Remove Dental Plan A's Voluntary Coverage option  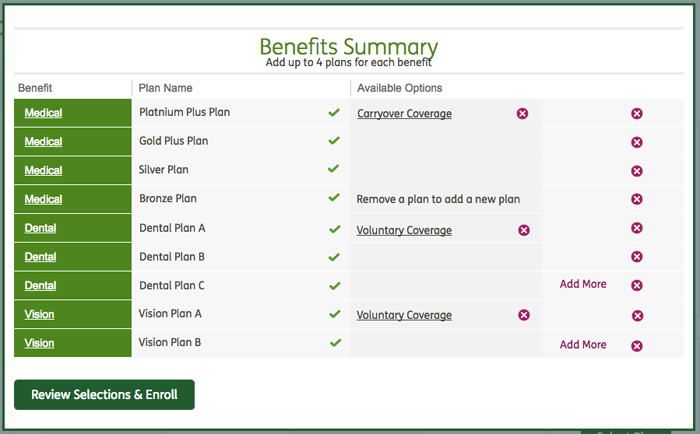pyautogui.click(x=523, y=230)
